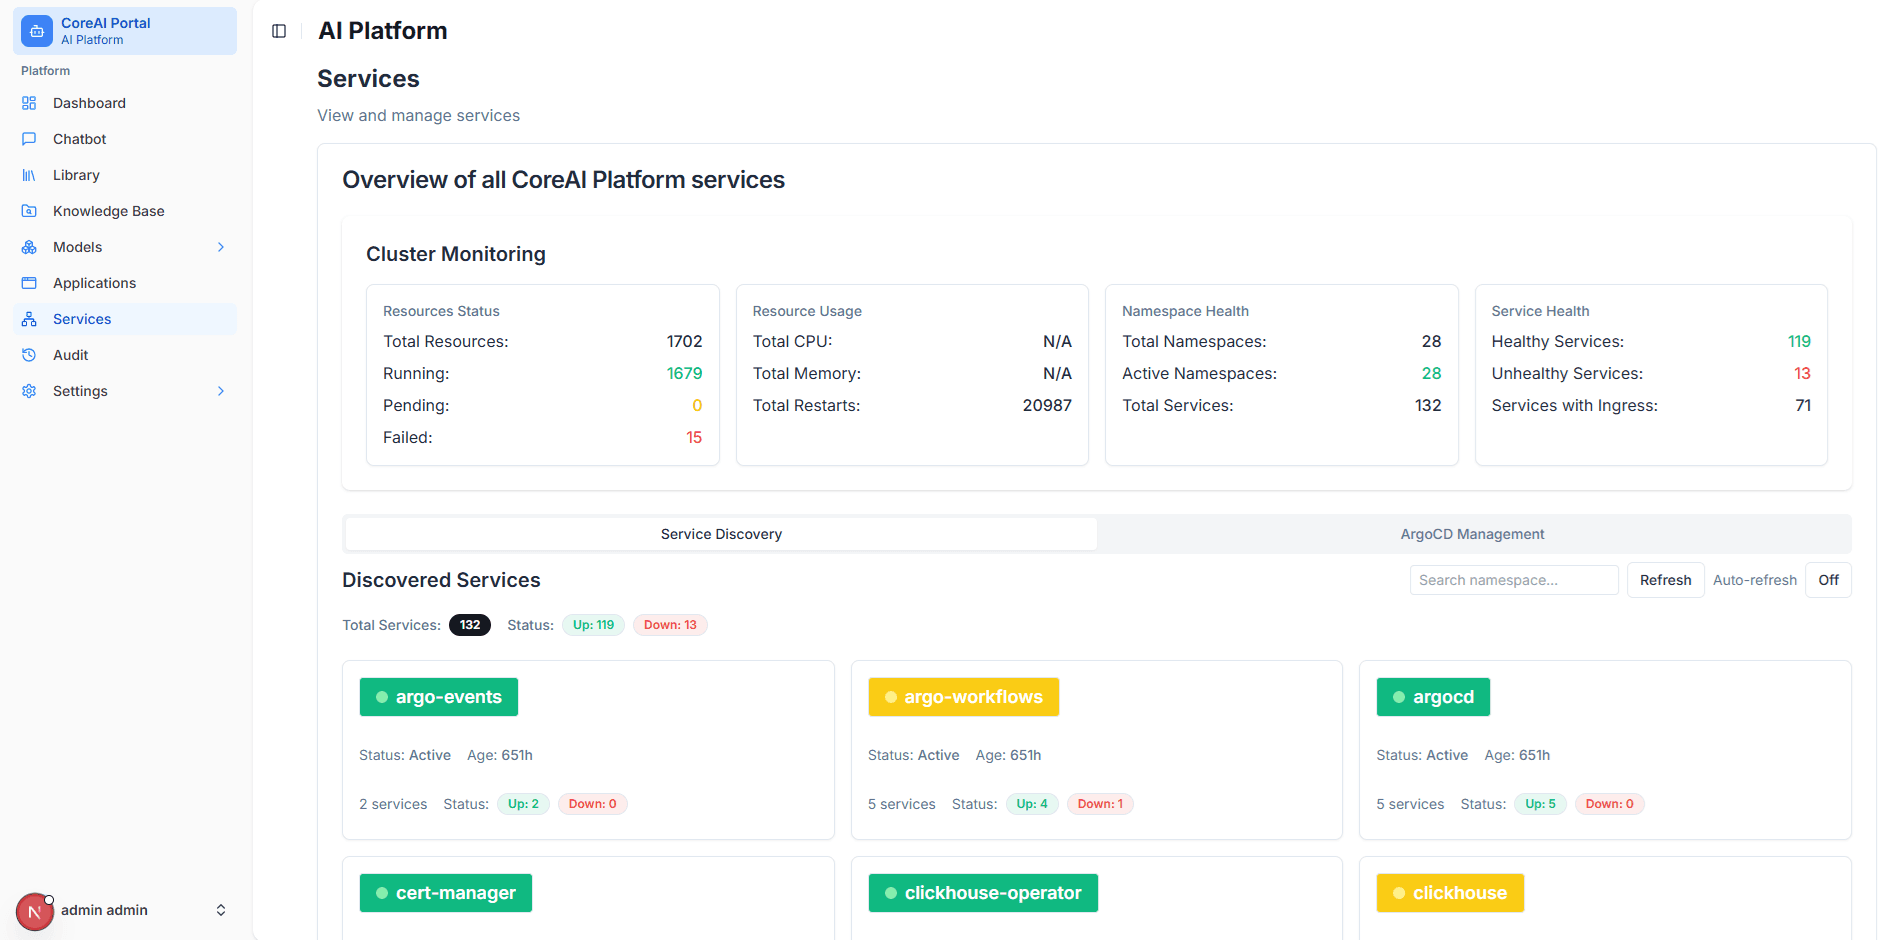This screenshot has height=940, width=1888.
Task: Click the green argocd namespace badge
Action: point(1433,697)
